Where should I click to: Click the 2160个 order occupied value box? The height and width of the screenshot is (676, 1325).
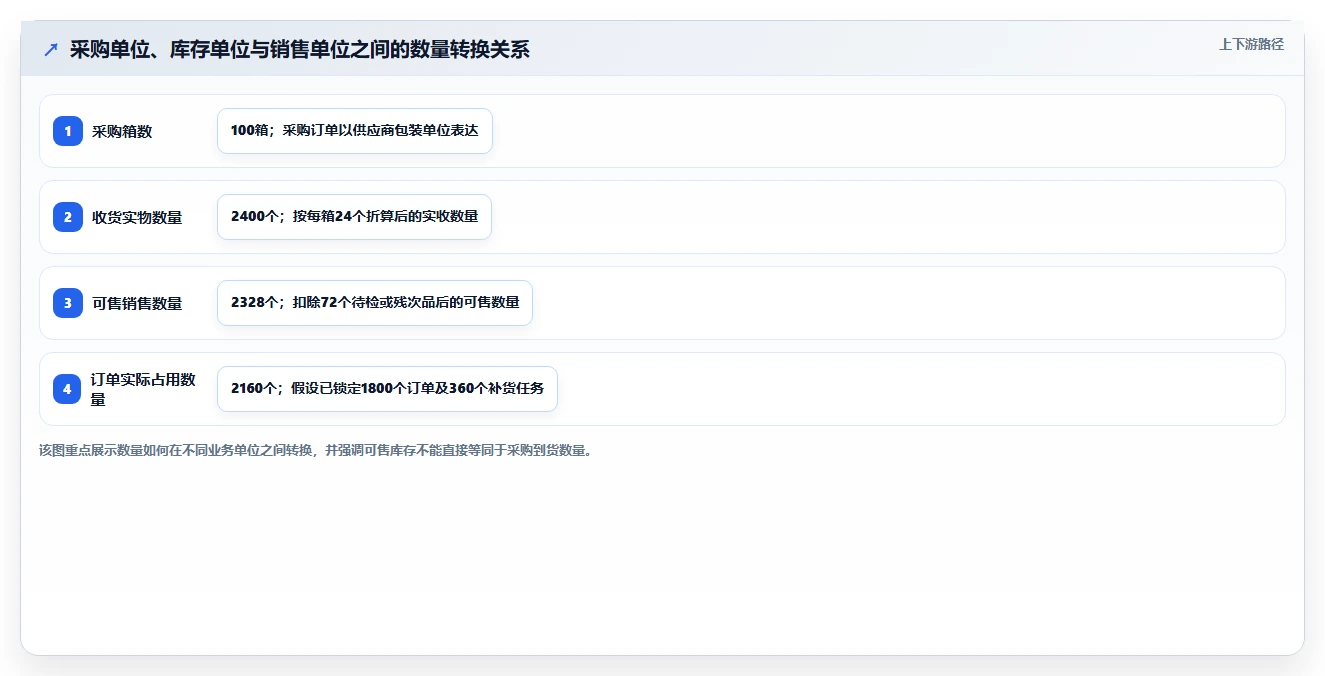point(387,389)
